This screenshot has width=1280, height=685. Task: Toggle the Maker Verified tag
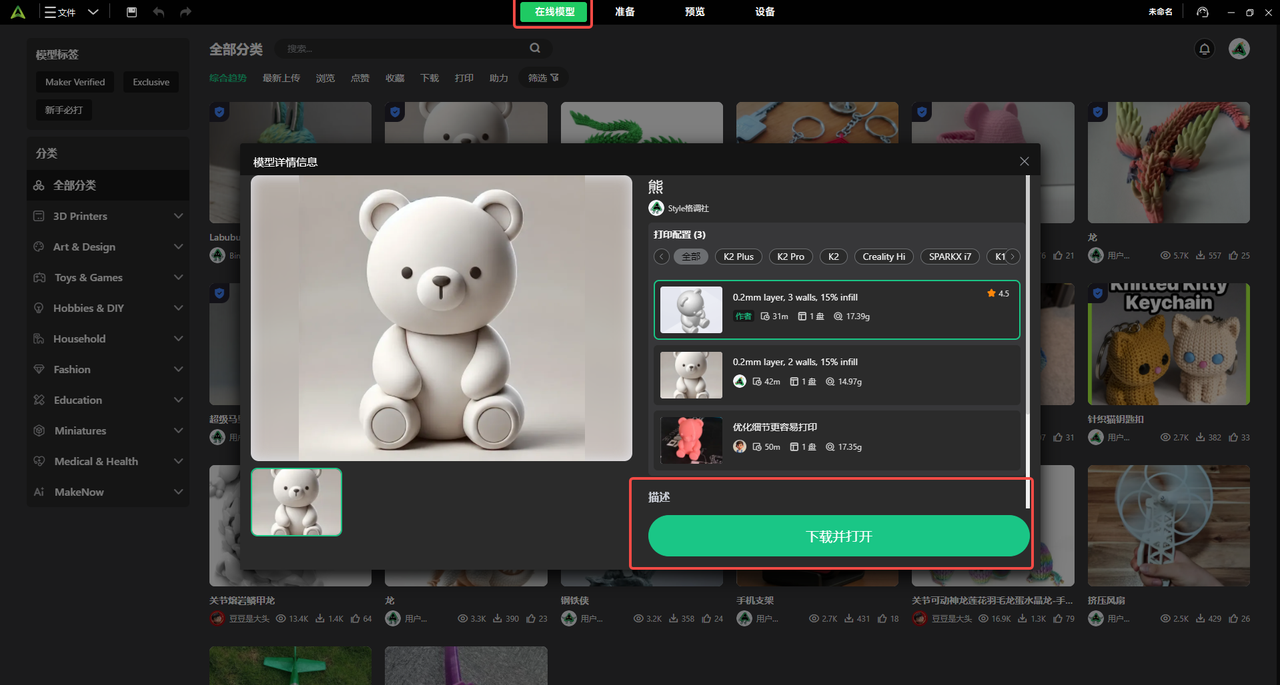[75, 82]
